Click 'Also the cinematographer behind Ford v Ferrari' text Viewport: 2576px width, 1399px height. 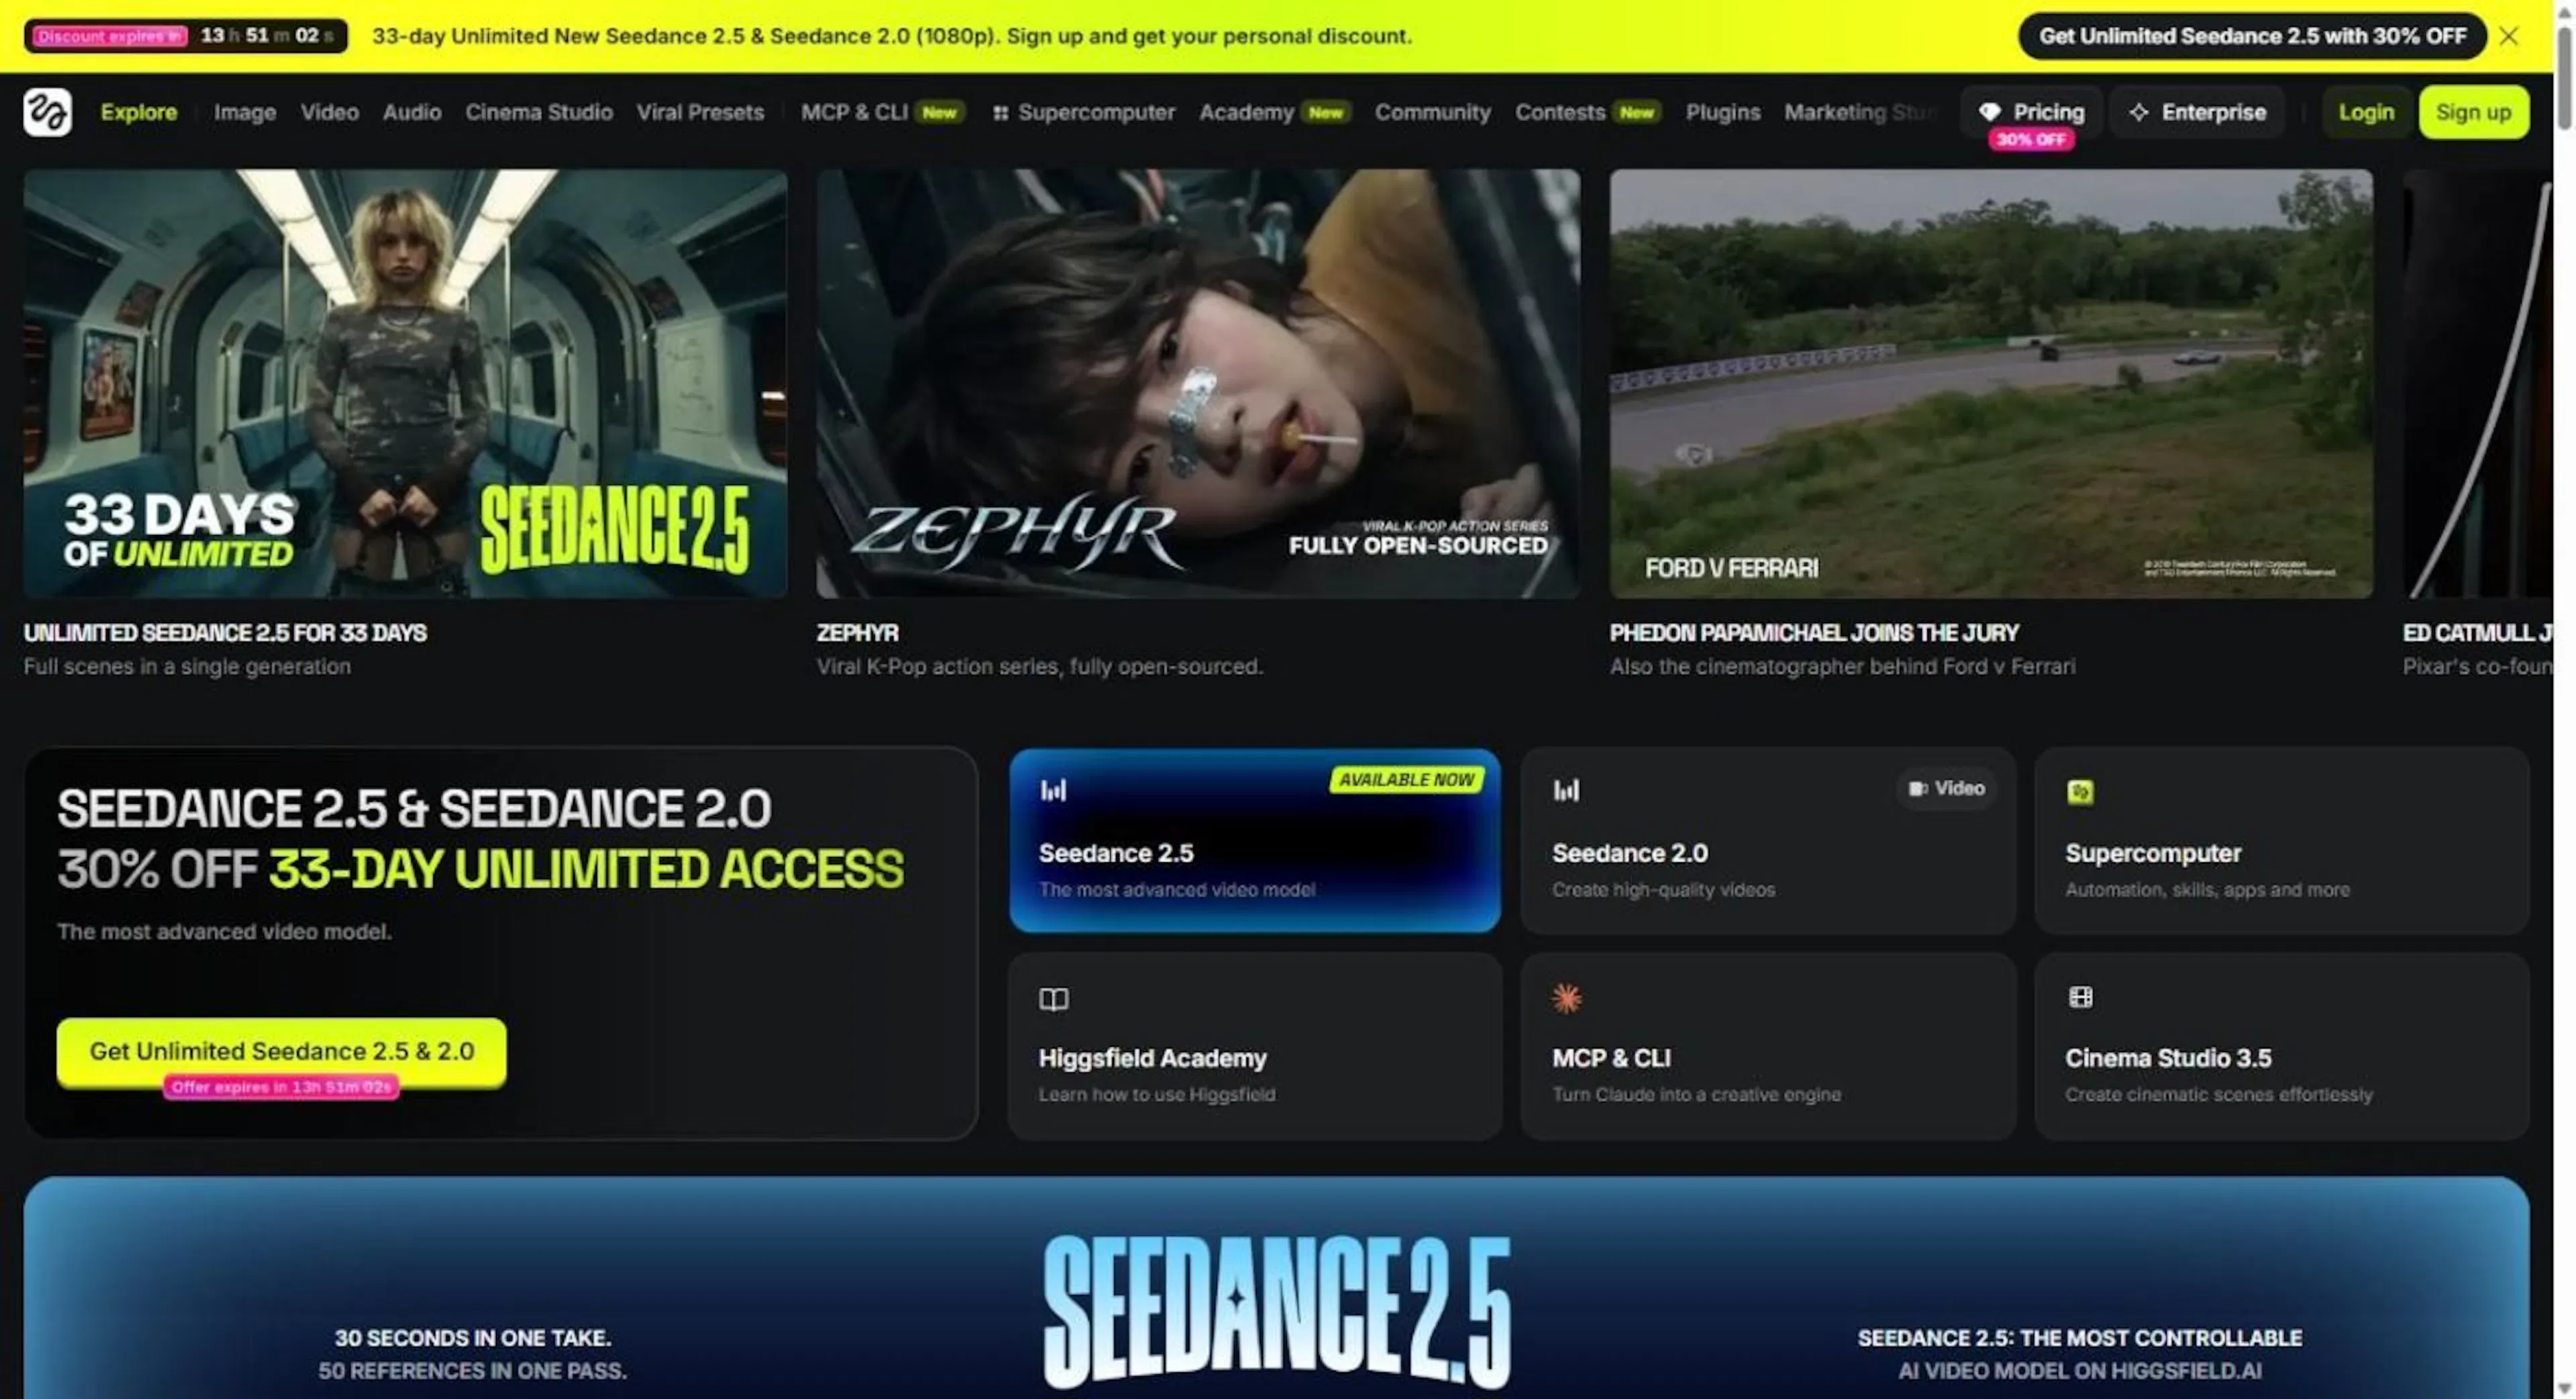coord(1842,667)
